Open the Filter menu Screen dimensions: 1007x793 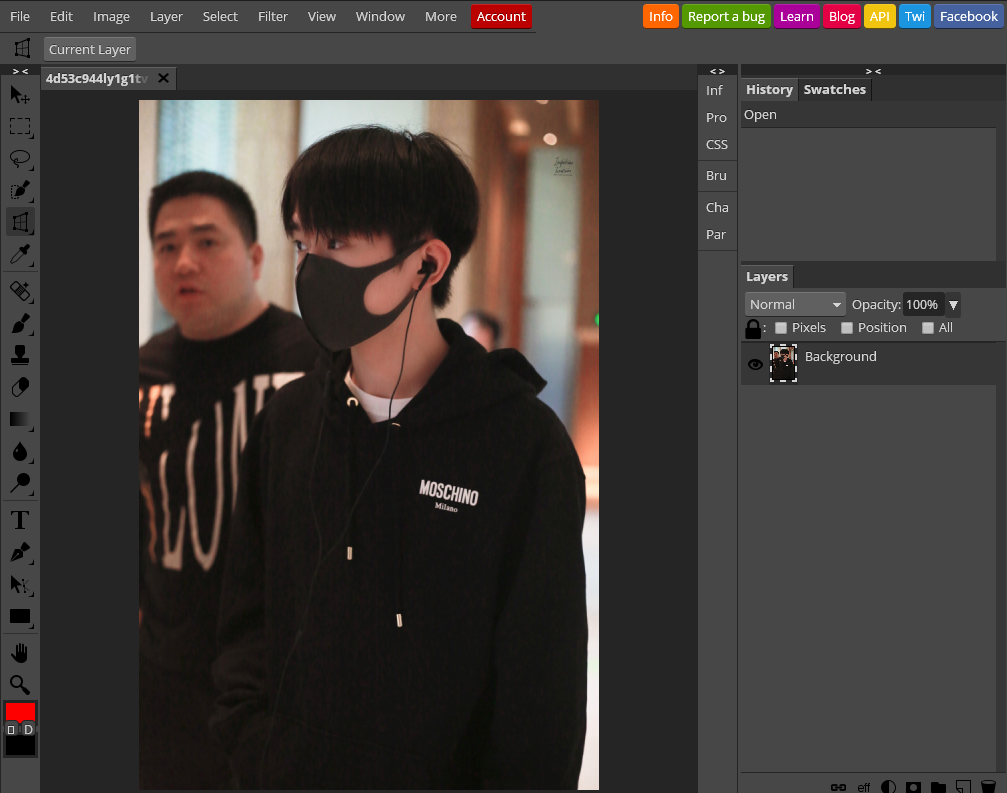[273, 17]
